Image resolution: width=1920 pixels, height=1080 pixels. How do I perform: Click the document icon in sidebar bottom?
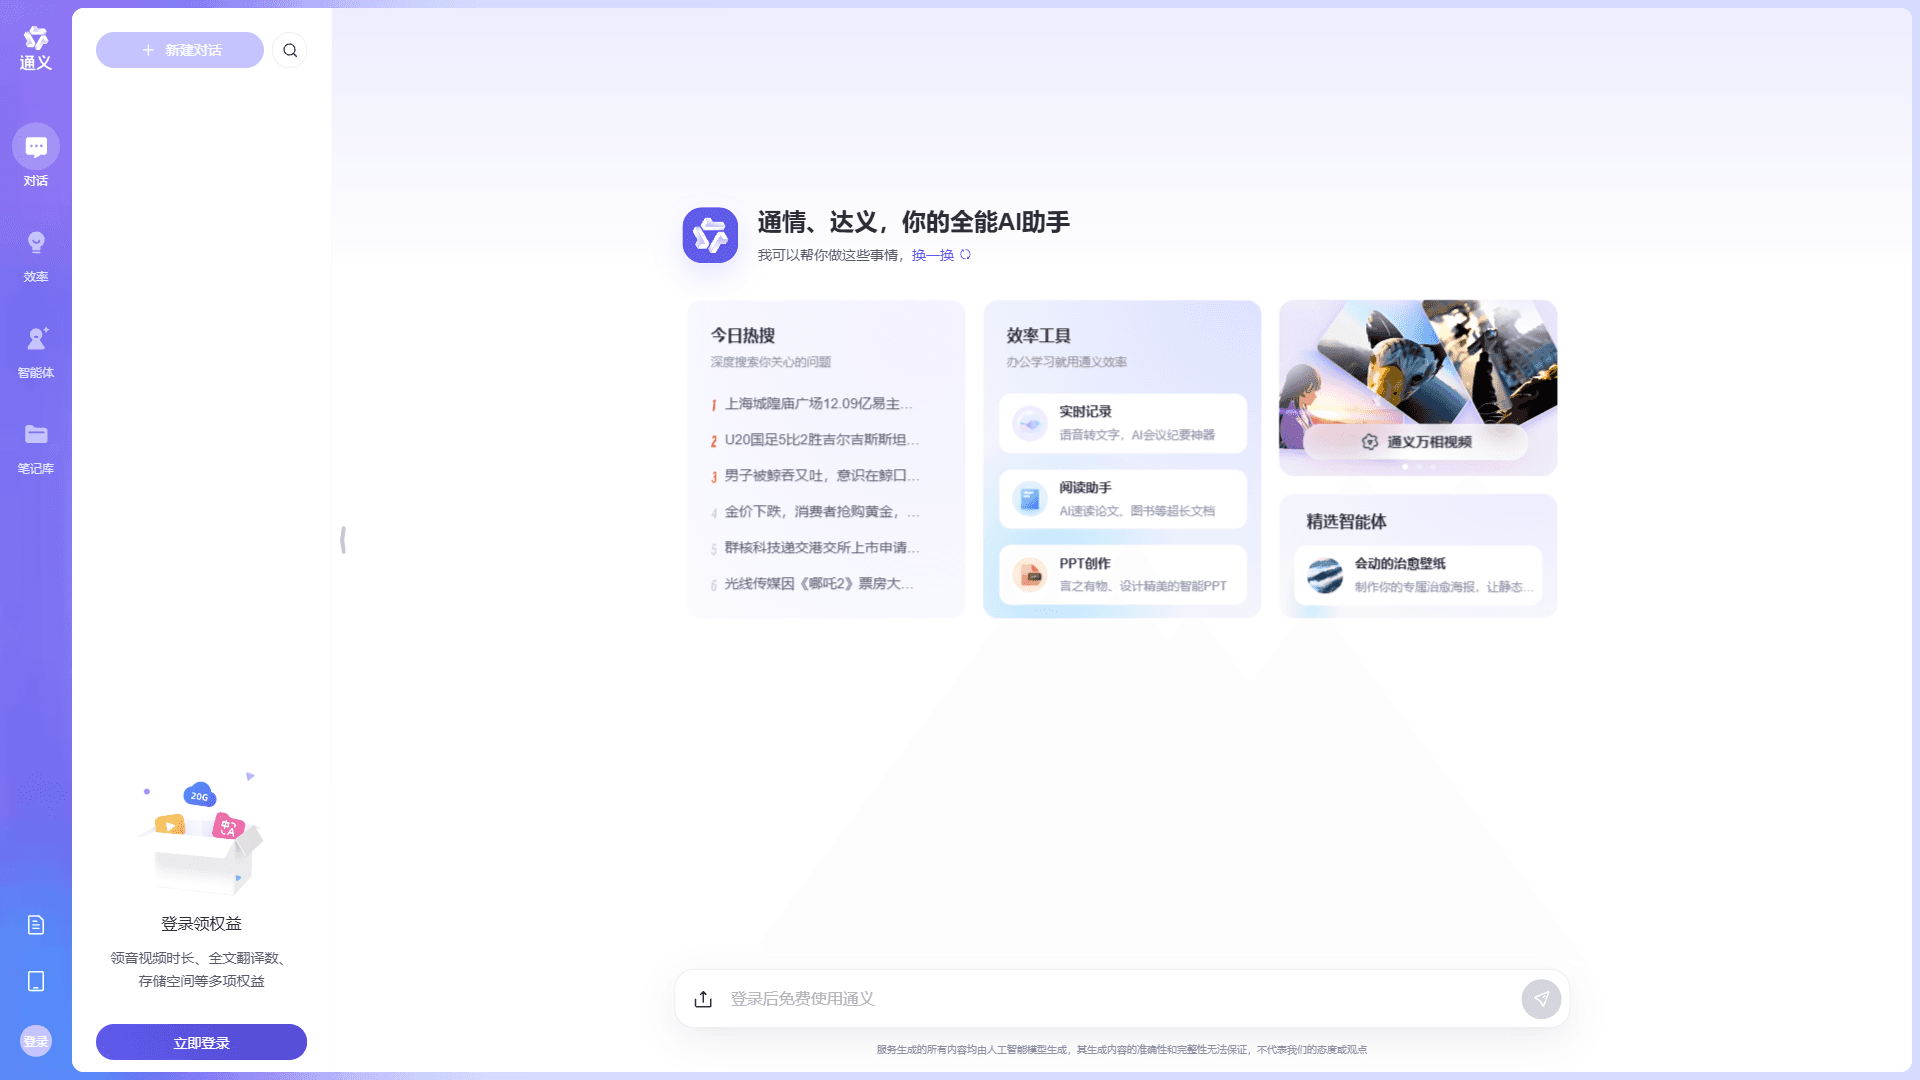(36, 925)
